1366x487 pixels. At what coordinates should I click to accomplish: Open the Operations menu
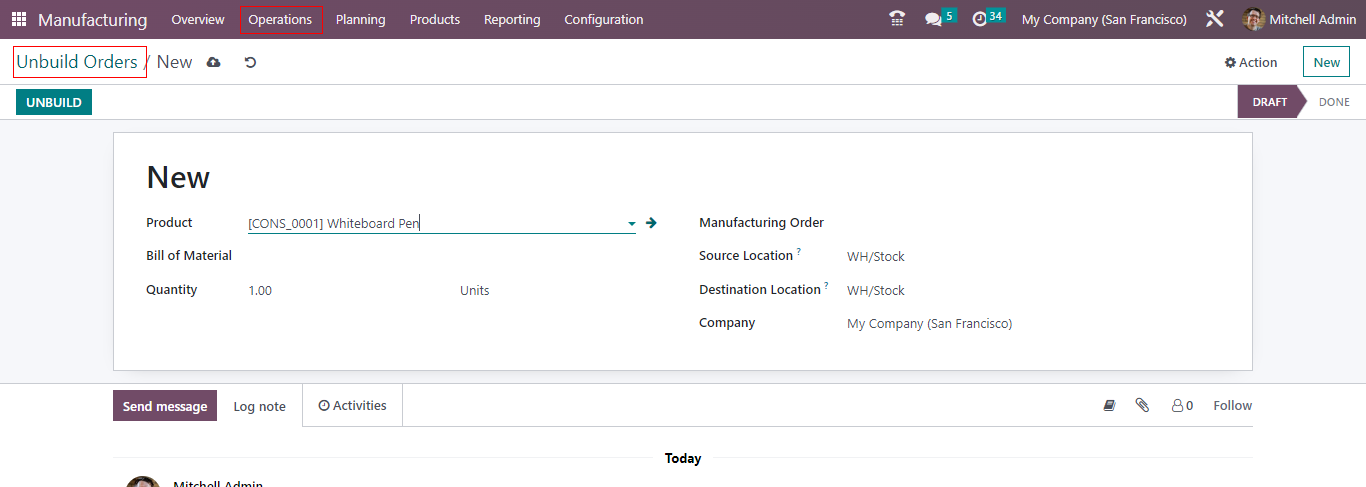coord(280,20)
